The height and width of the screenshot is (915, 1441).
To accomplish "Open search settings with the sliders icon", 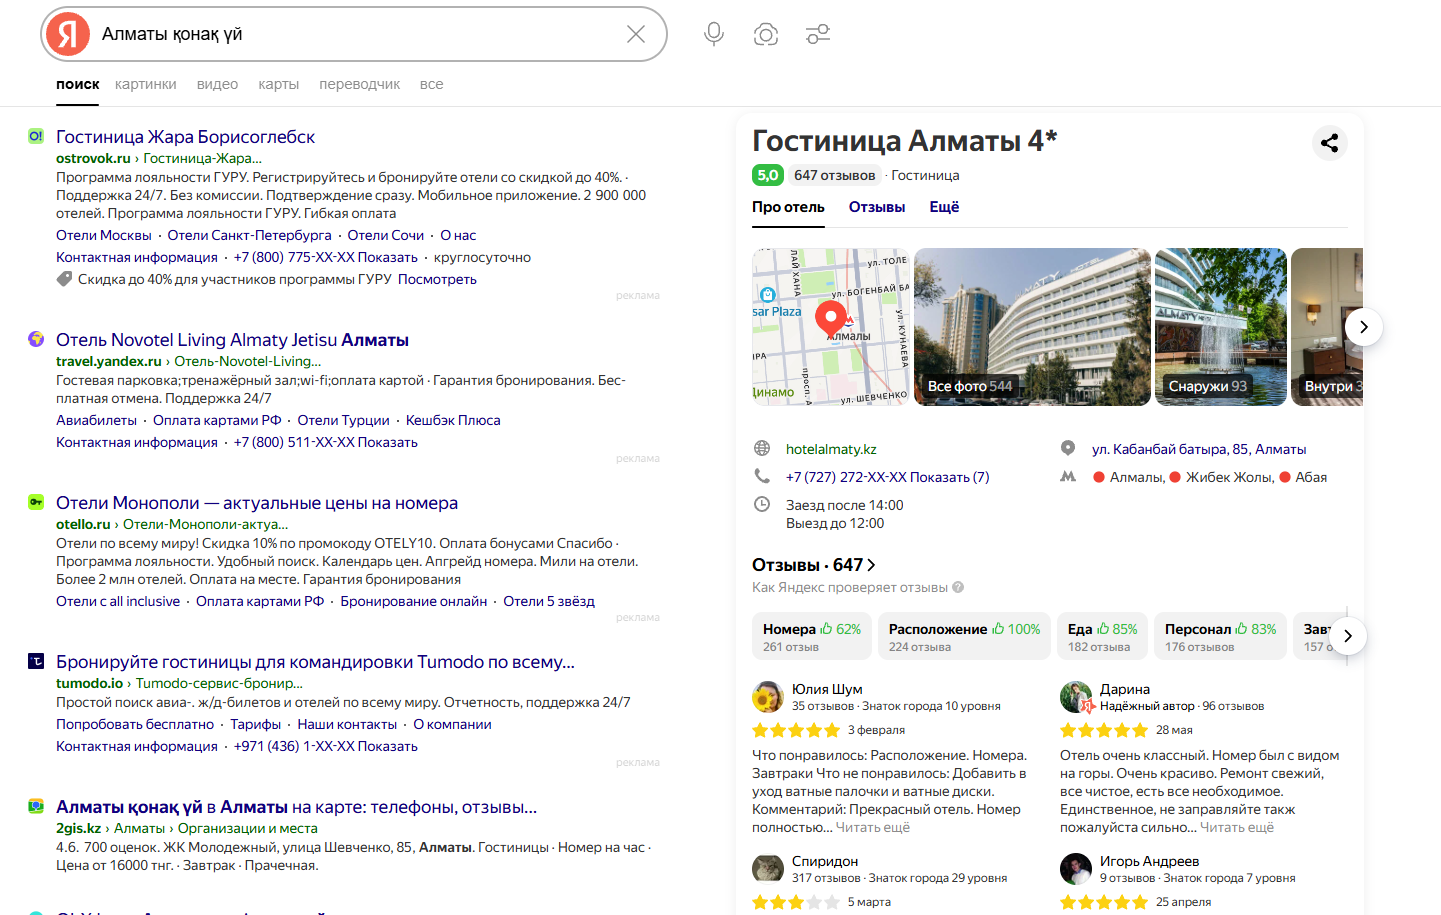I will point(818,34).
